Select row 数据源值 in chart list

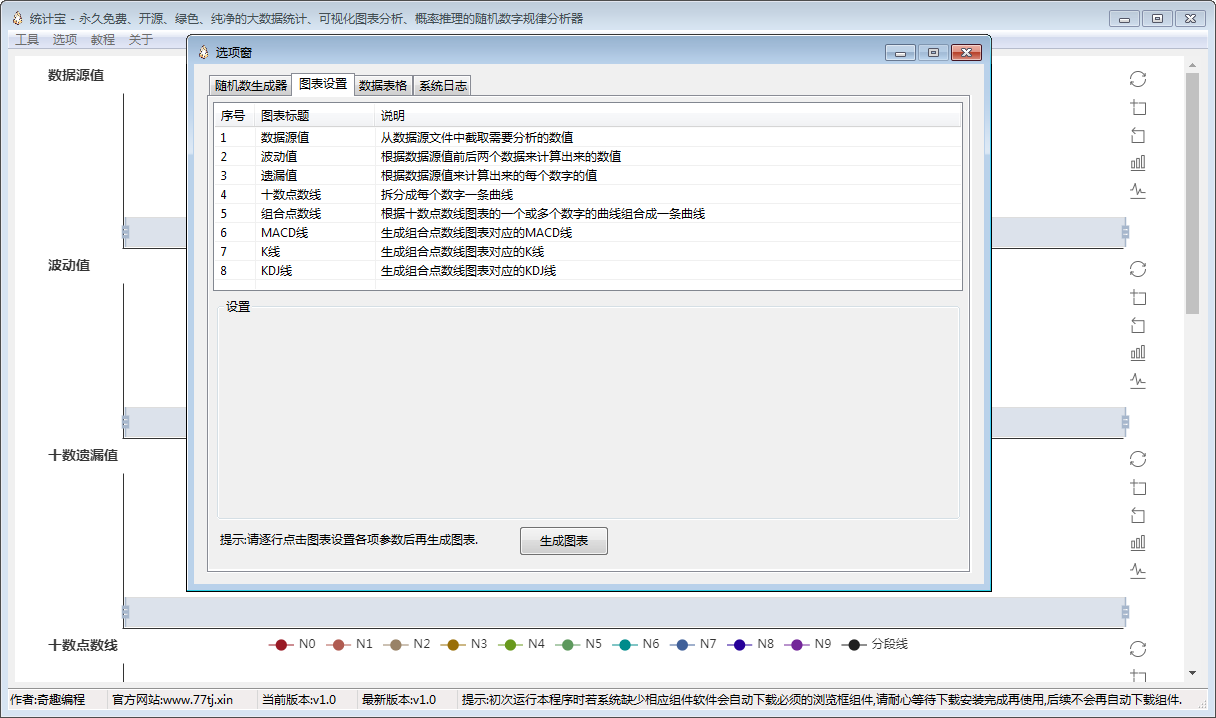588,137
